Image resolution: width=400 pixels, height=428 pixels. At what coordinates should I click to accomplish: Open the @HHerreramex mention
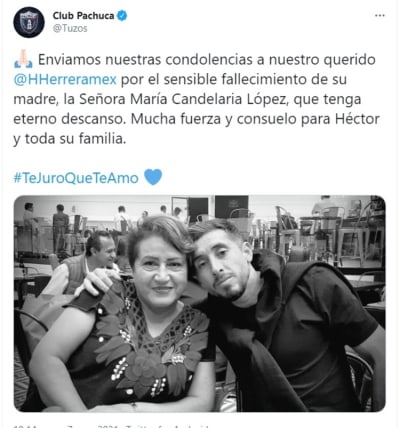coord(65,80)
